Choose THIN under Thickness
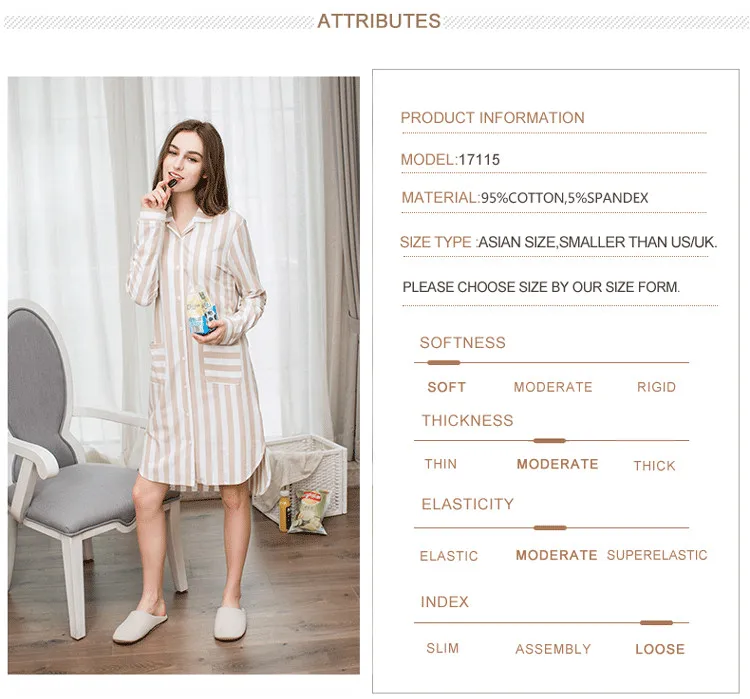This screenshot has height=699, width=750. tap(441, 464)
